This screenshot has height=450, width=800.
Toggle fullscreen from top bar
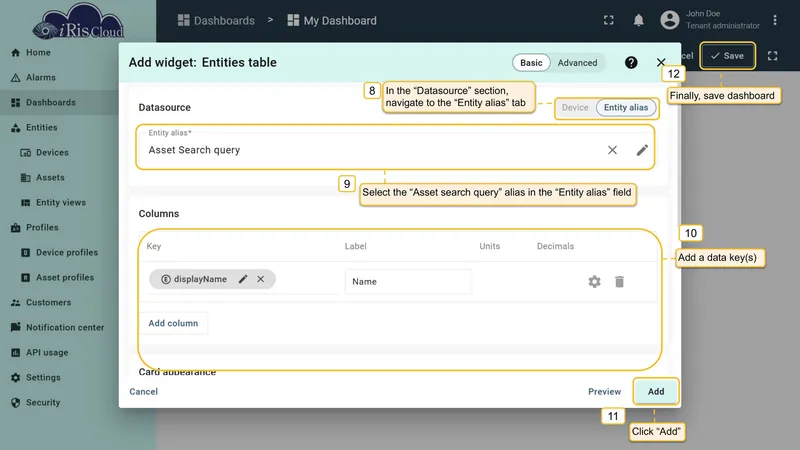pyautogui.click(x=609, y=20)
